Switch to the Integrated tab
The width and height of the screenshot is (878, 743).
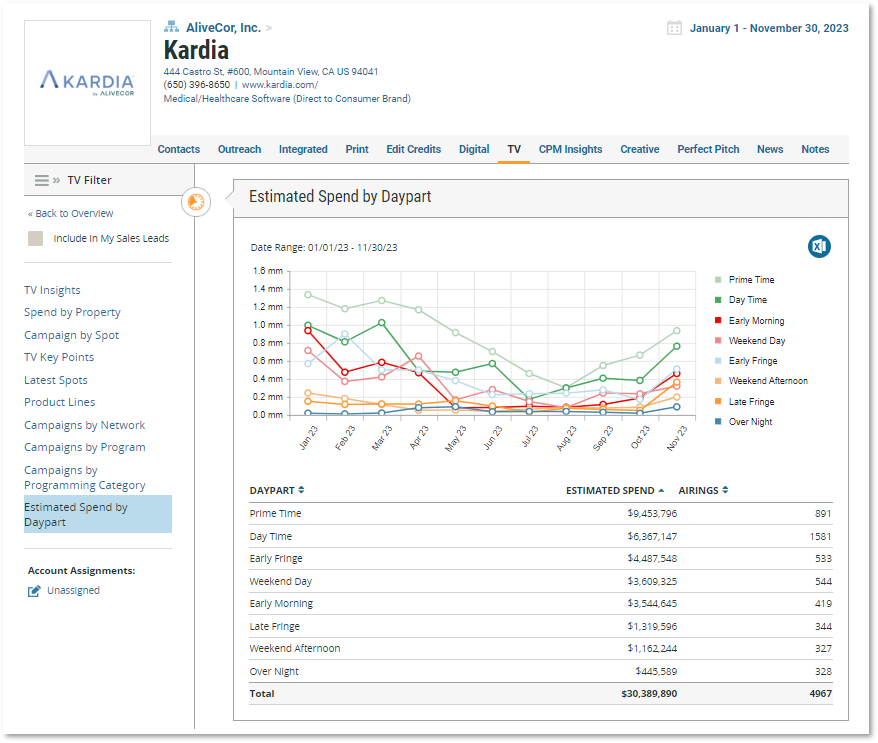pos(303,149)
